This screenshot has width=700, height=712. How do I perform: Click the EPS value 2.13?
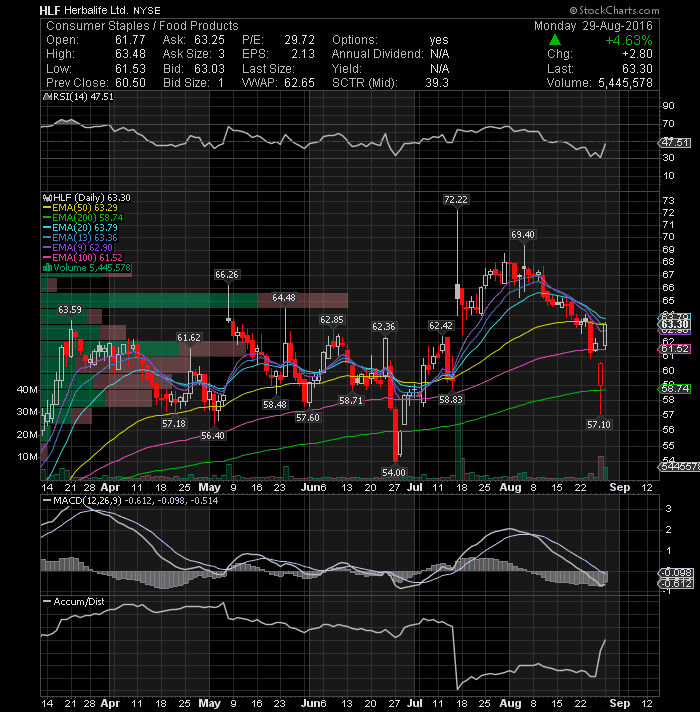pos(303,54)
